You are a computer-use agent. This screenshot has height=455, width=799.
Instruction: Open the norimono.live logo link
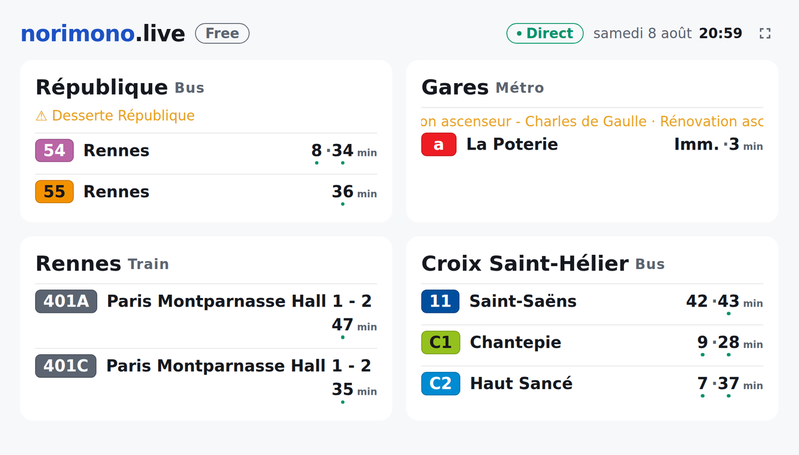tap(103, 34)
